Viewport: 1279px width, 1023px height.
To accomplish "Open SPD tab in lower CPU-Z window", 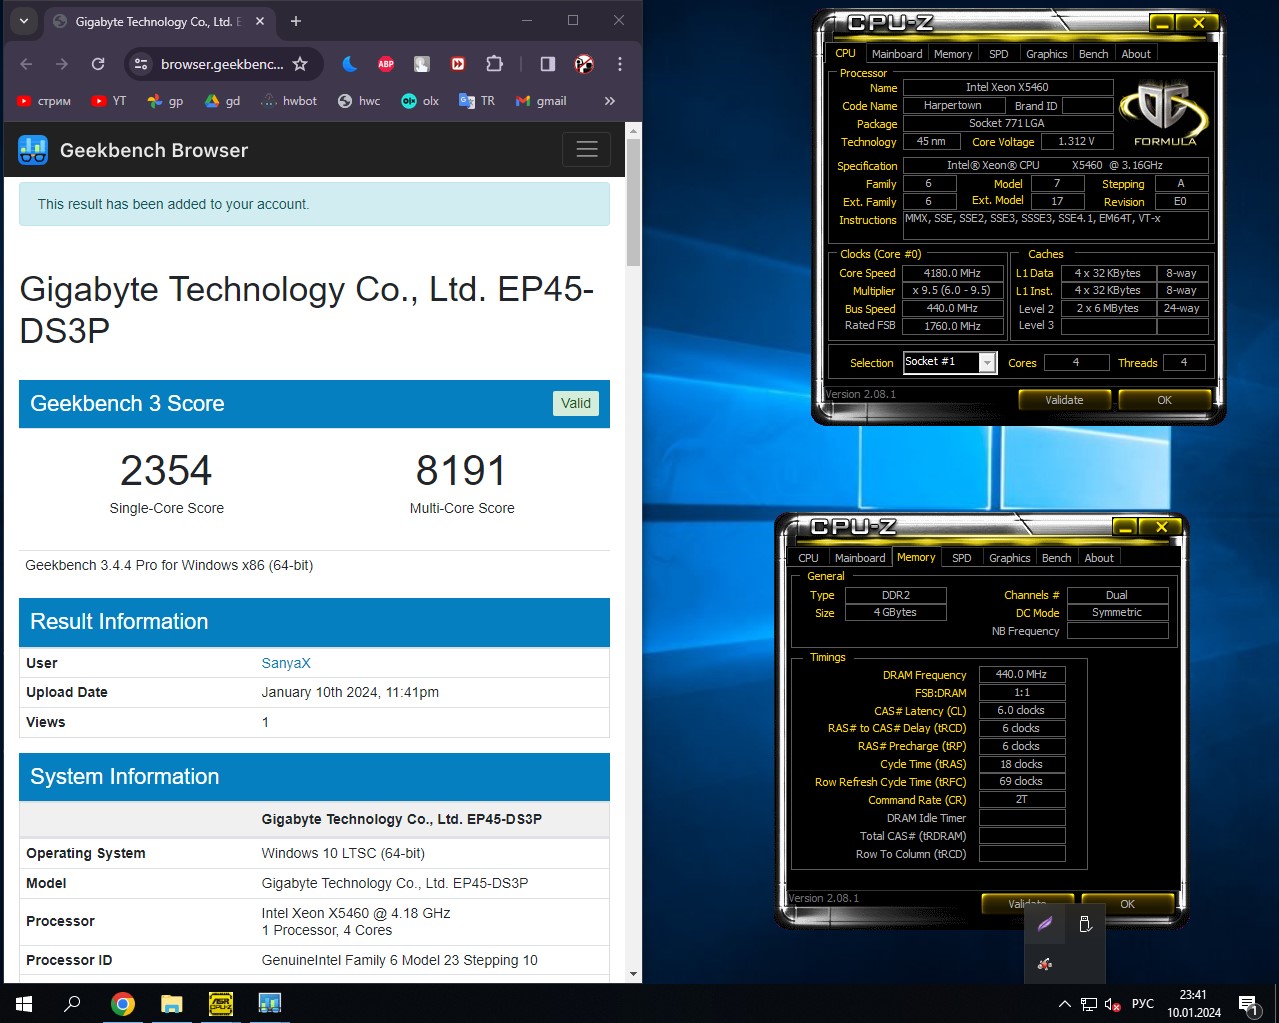I will click(961, 558).
